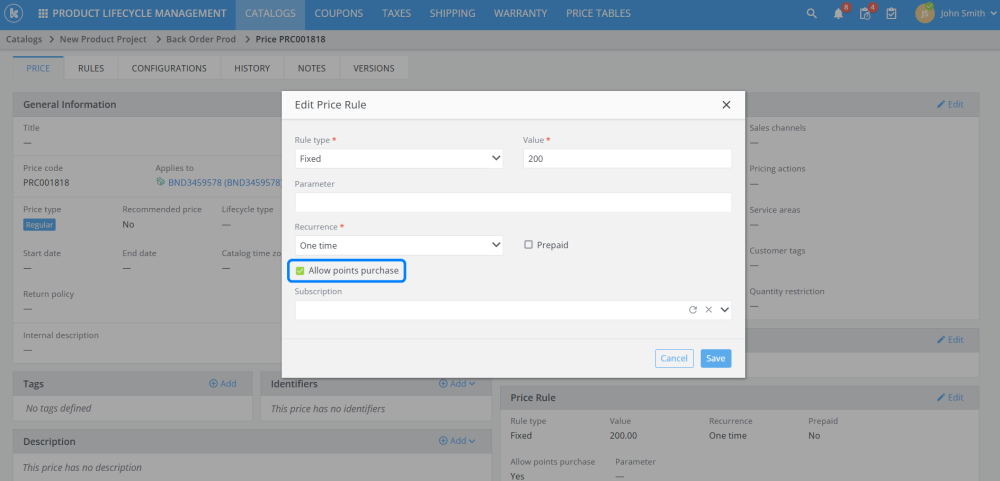Click the round logo icon in header
This screenshot has width=1000, height=481.
15,14
